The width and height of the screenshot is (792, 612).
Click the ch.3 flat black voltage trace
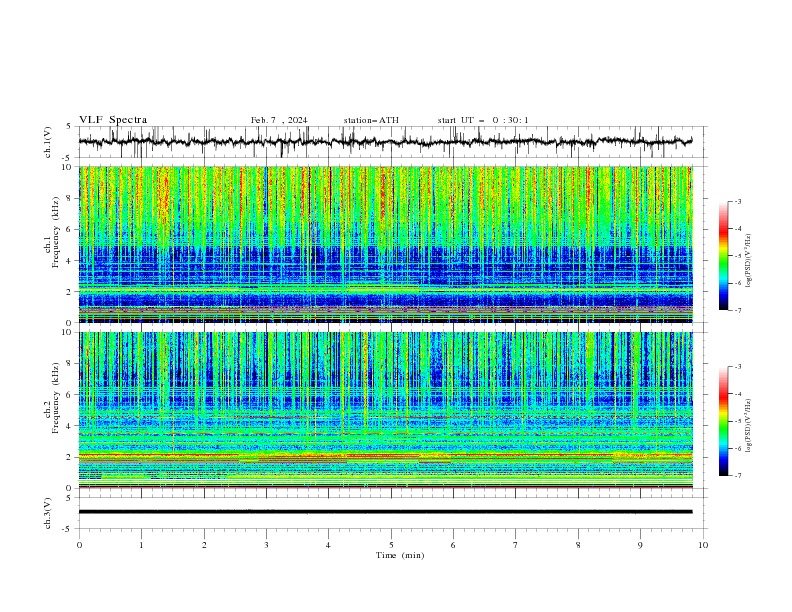tap(385, 512)
